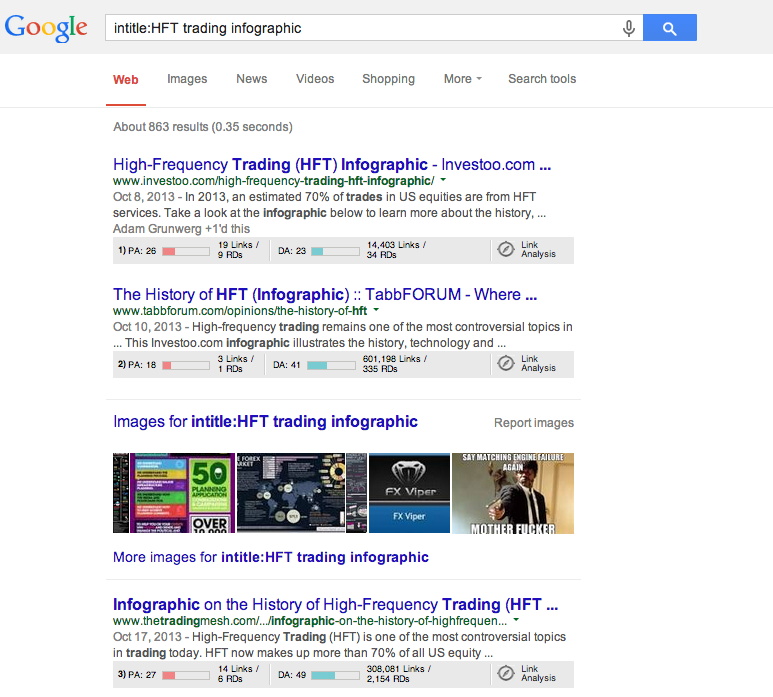
Task: Open Search tools
Action: pos(542,79)
